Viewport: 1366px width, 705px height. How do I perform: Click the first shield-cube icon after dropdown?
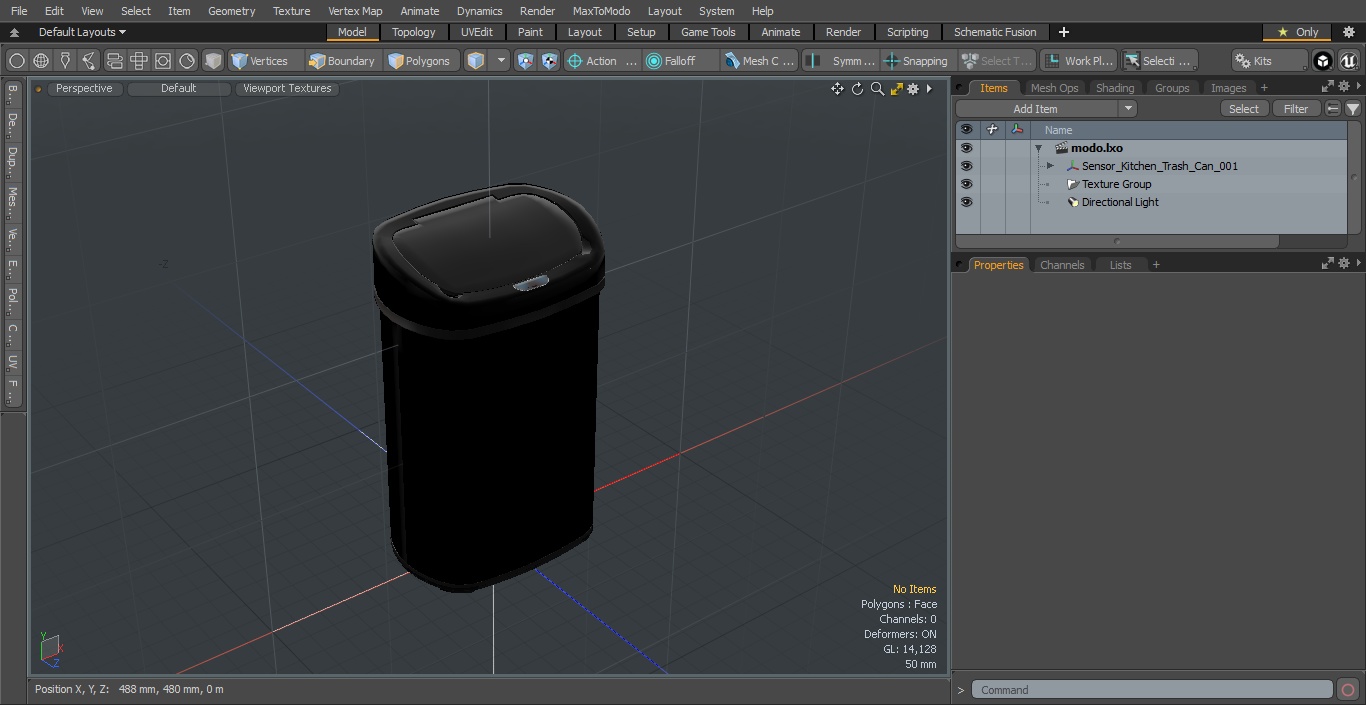pos(526,61)
